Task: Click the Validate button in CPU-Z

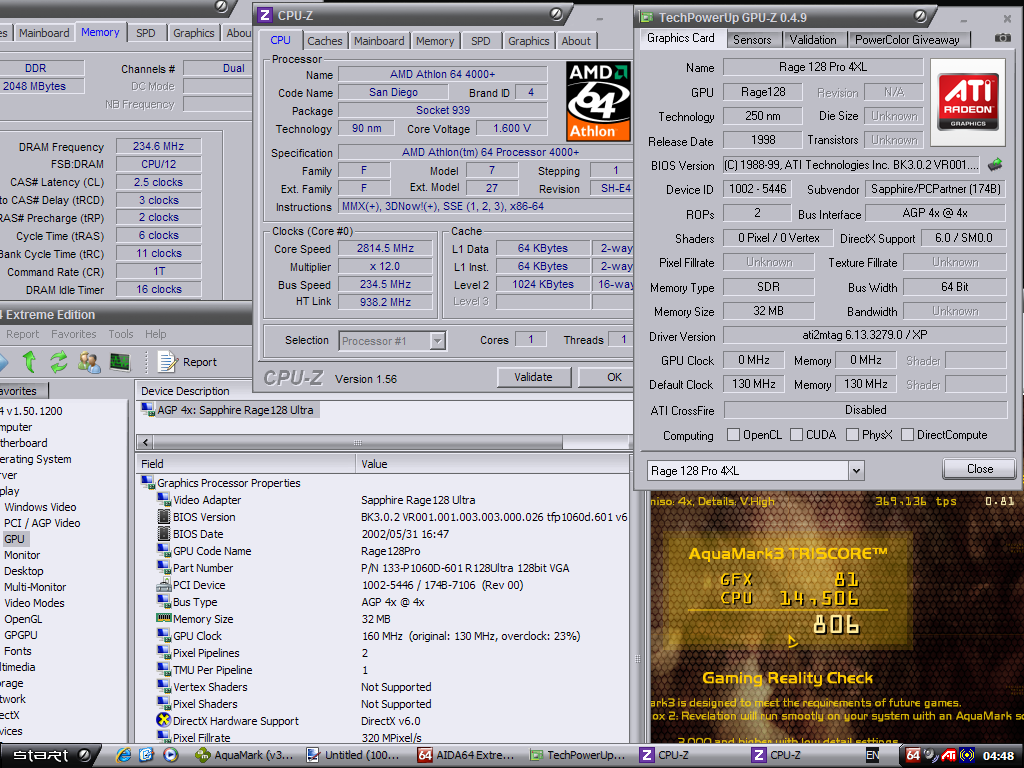Action: pos(534,377)
